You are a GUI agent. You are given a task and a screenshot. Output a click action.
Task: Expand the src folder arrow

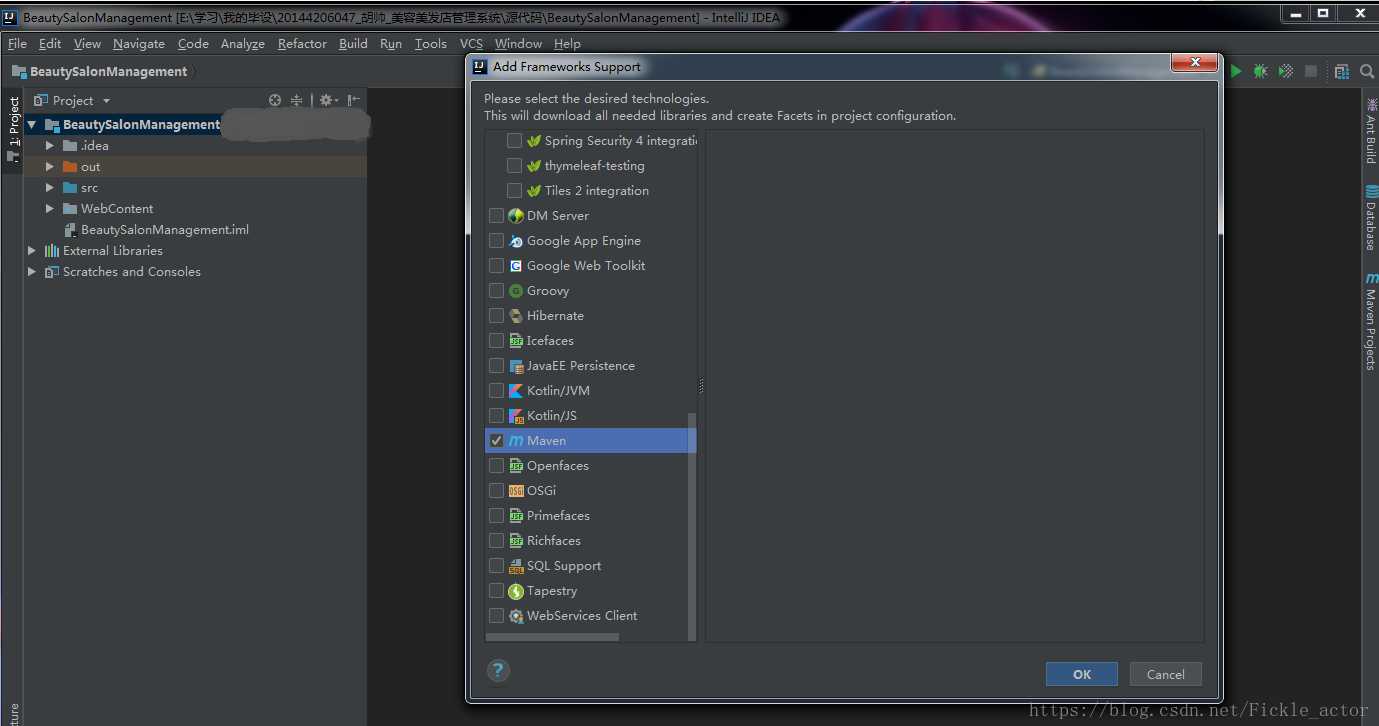coord(50,187)
